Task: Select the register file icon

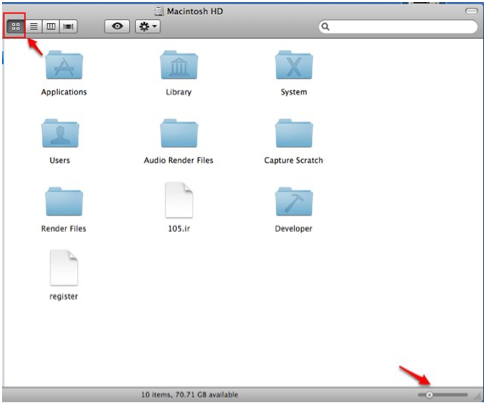Action: [x=64, y=268]
